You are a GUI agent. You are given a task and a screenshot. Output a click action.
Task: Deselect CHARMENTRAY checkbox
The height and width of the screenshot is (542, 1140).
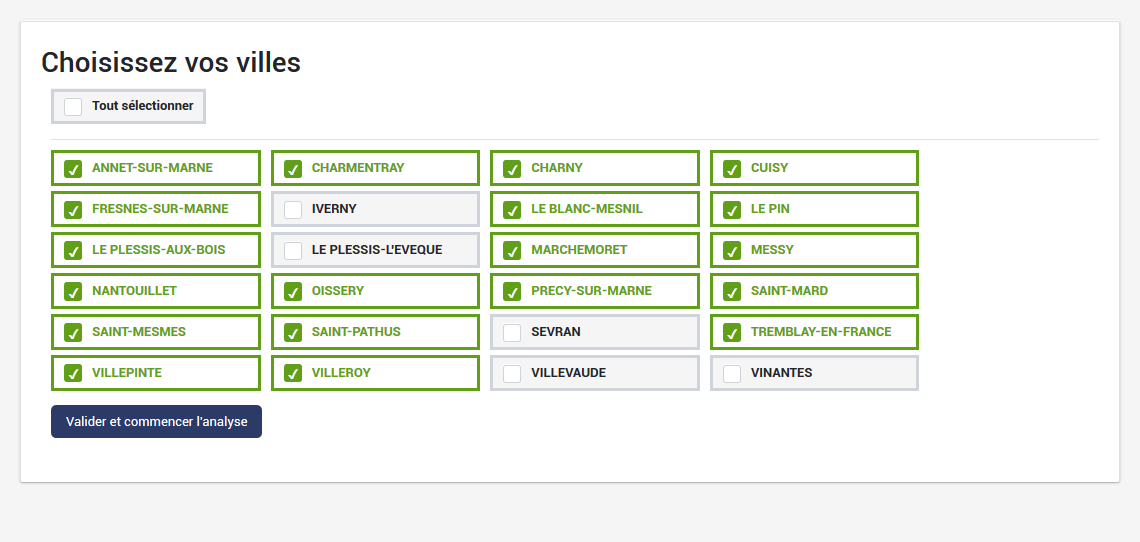coord(293,169)
